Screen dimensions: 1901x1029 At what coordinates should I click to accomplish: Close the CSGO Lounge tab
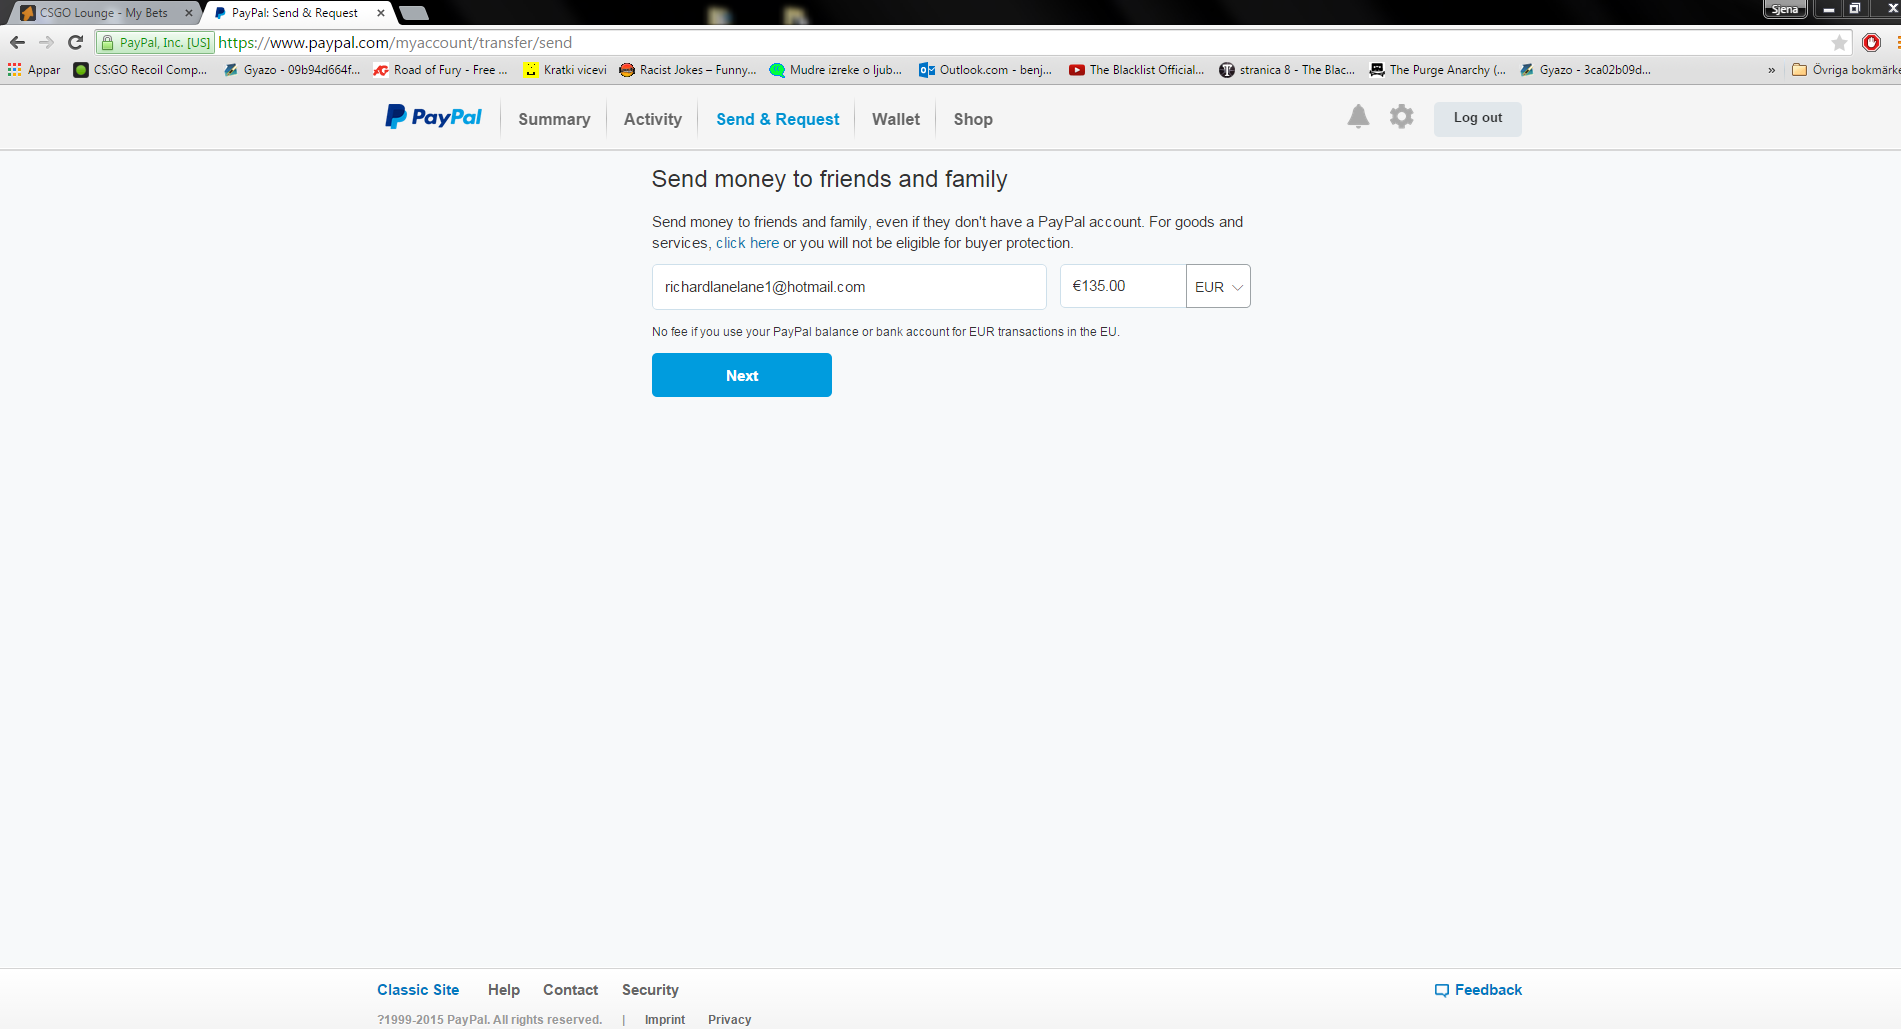point(189,13)
